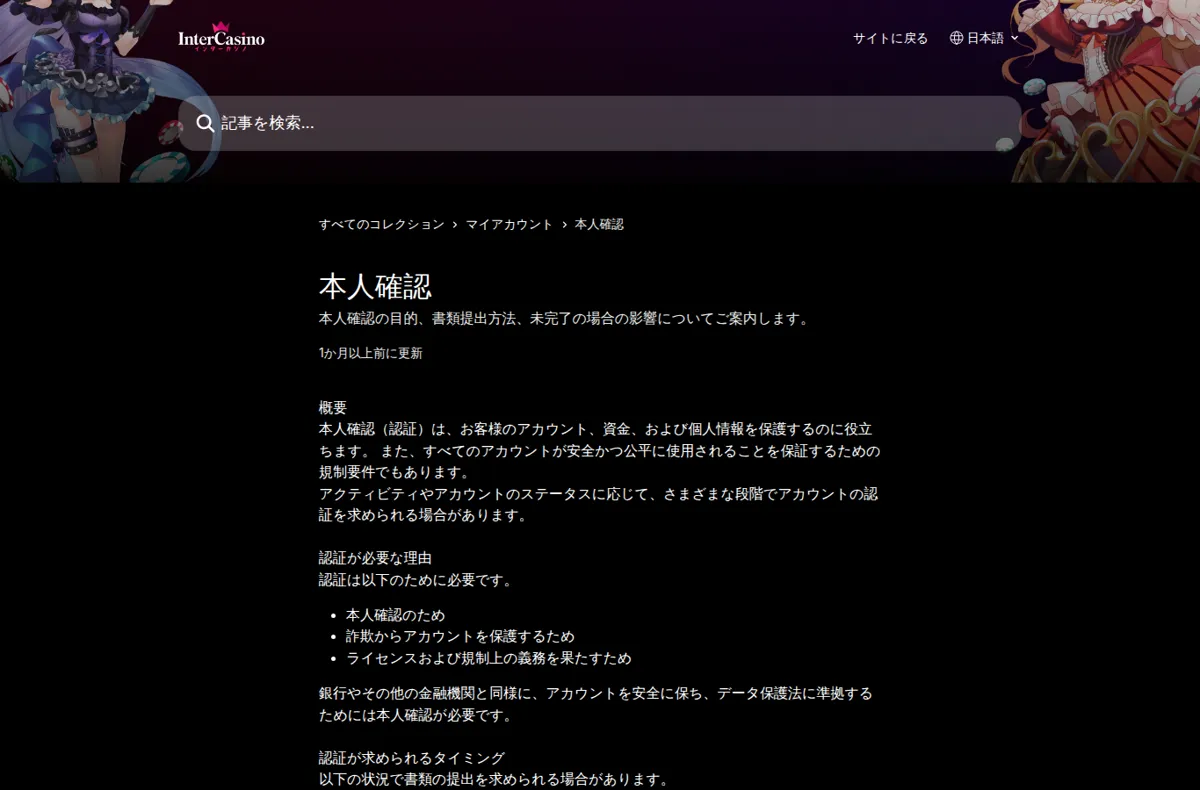Go to すべてのコレクション breadcrumb
Screen dimensions: 1200x790
(x=381, y=224)
